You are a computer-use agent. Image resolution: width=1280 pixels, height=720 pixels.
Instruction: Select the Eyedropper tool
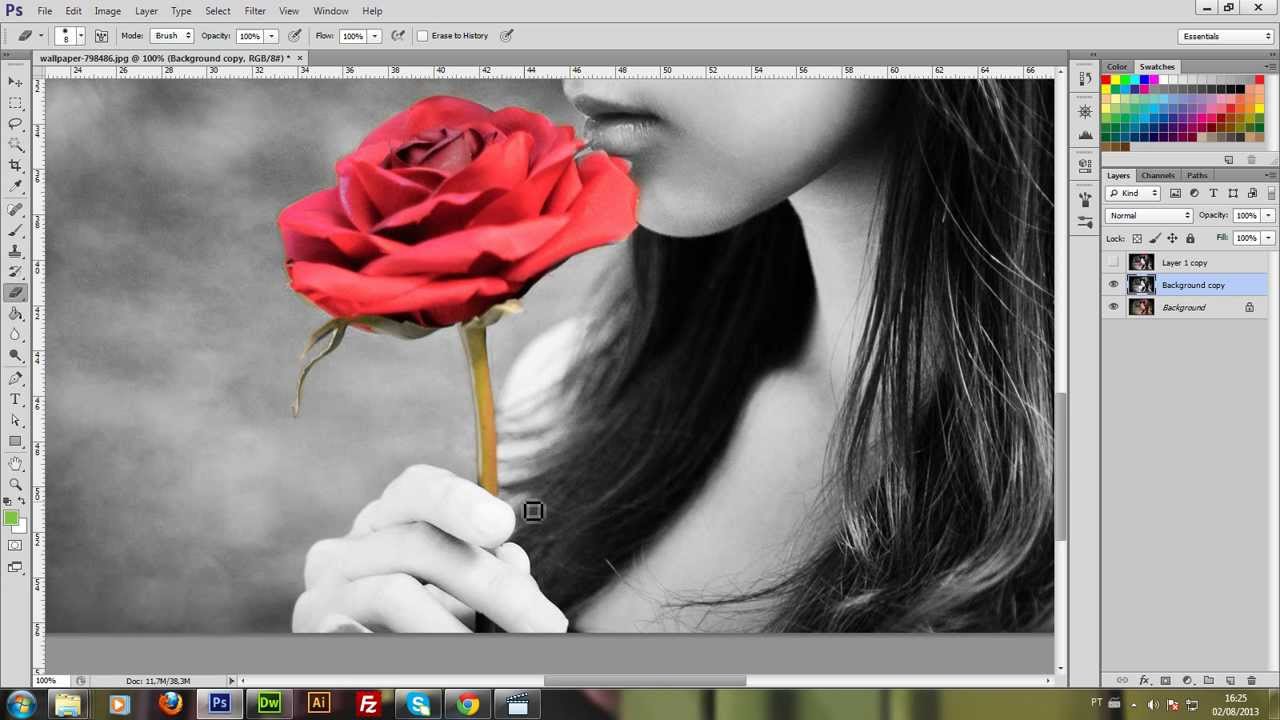[15, 187]
